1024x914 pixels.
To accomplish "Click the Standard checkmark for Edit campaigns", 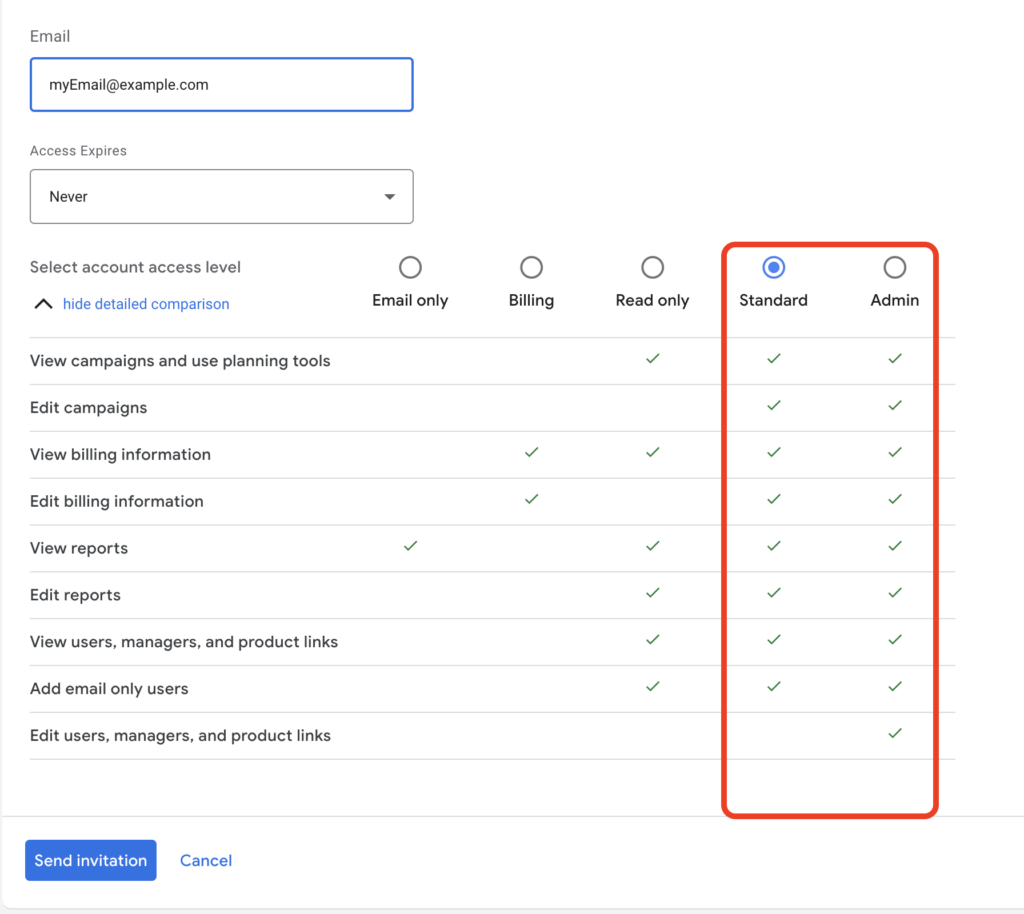I will coord(773,406).
